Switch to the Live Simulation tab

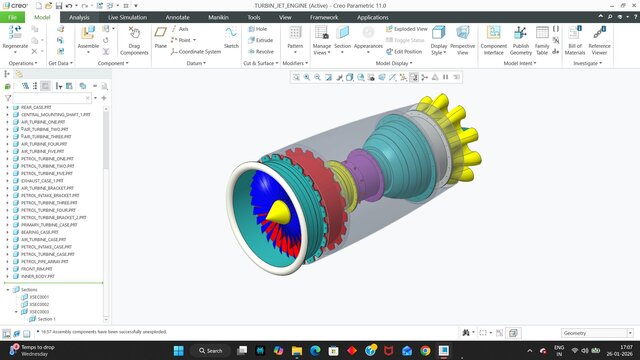pos(127,17)
